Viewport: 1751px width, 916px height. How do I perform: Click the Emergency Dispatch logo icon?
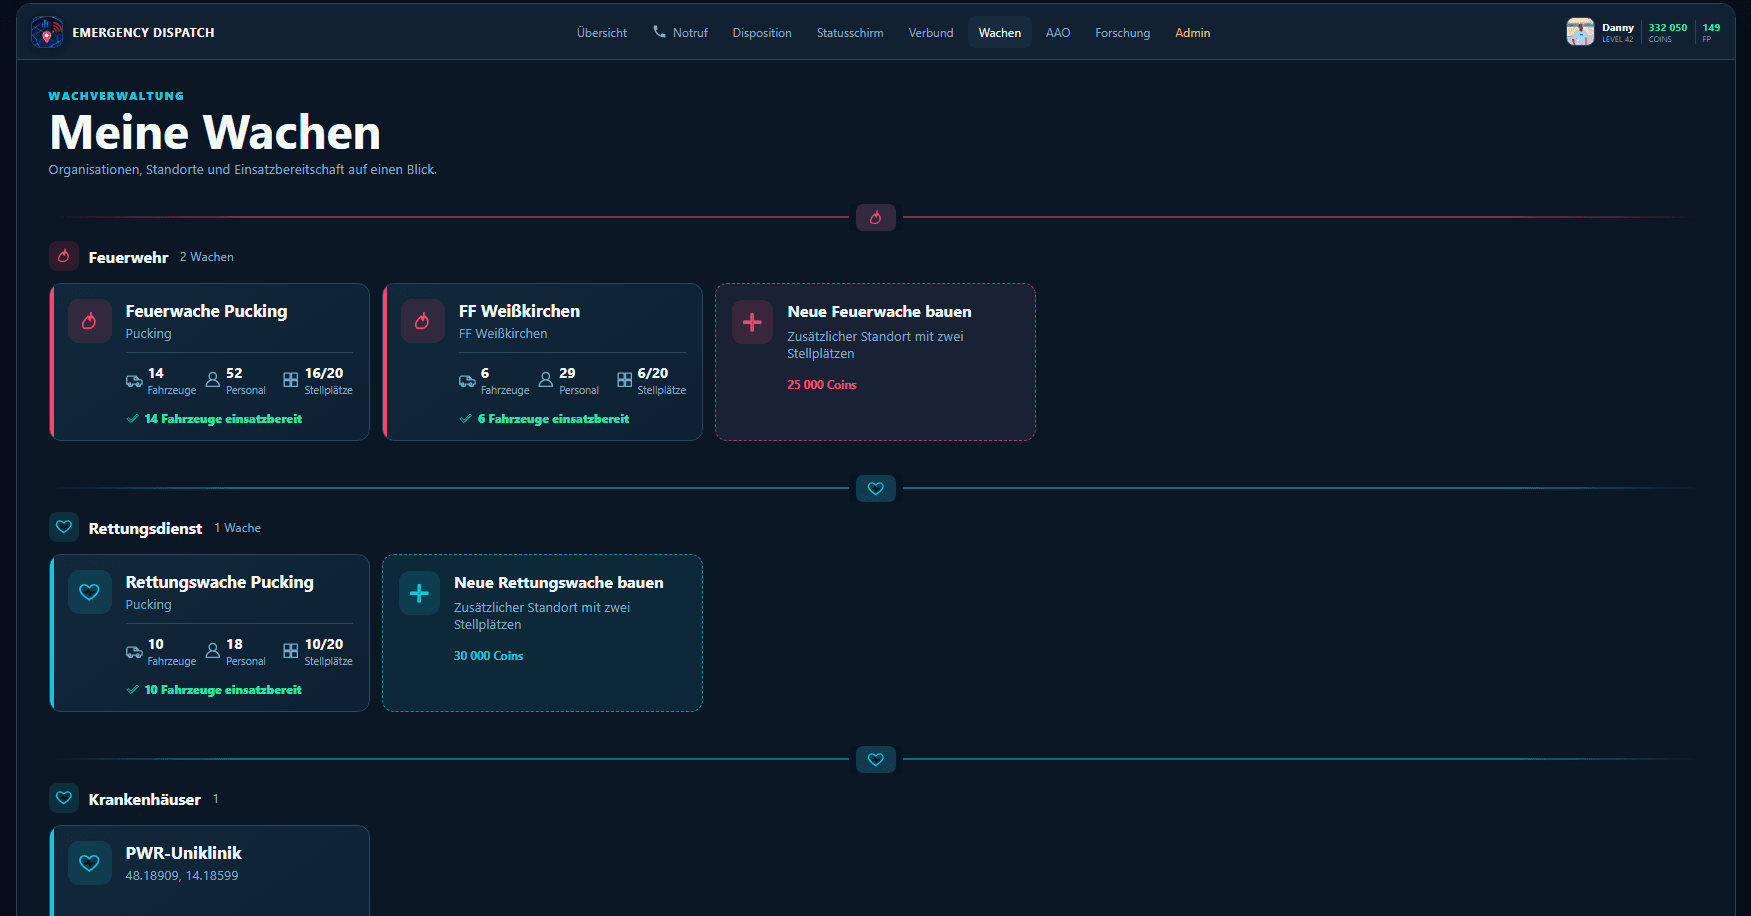(x=47, y=32)
